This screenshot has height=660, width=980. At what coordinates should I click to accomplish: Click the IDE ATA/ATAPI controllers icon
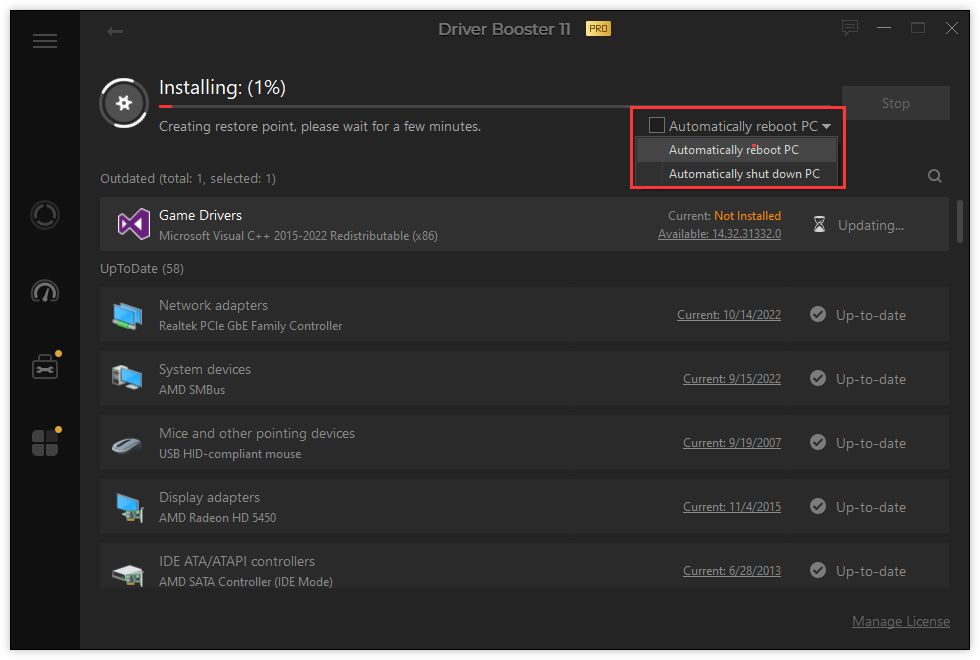[128, 574]
